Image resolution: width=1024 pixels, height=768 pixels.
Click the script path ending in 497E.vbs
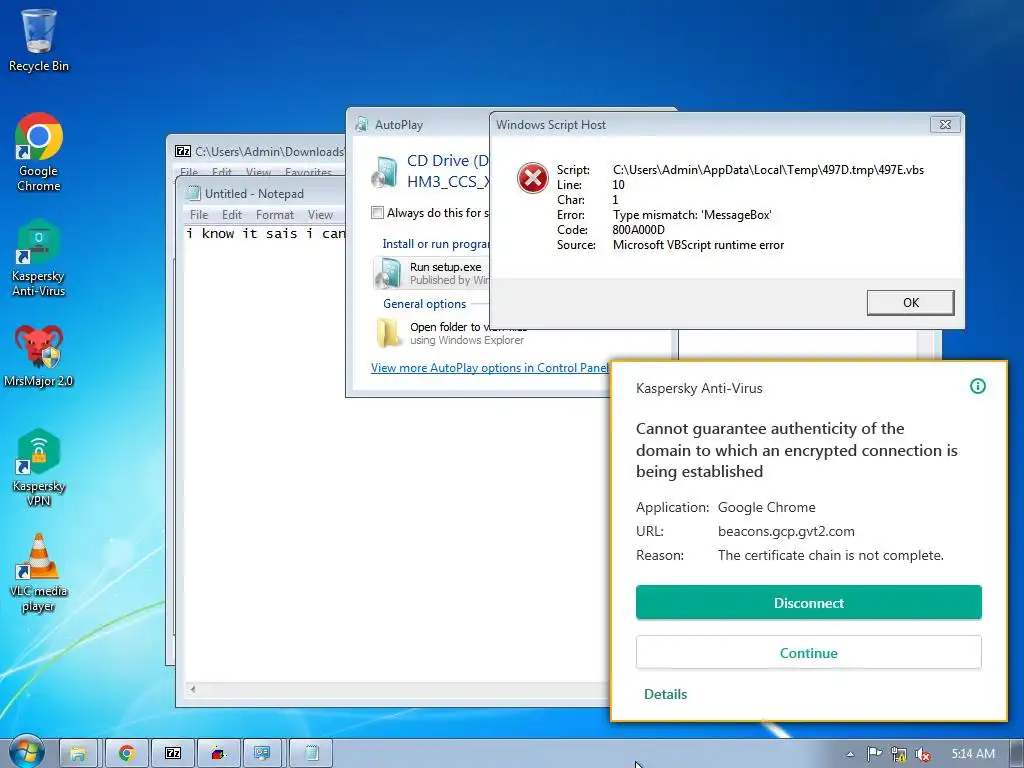pyautogui.click(x=768, y=170)
